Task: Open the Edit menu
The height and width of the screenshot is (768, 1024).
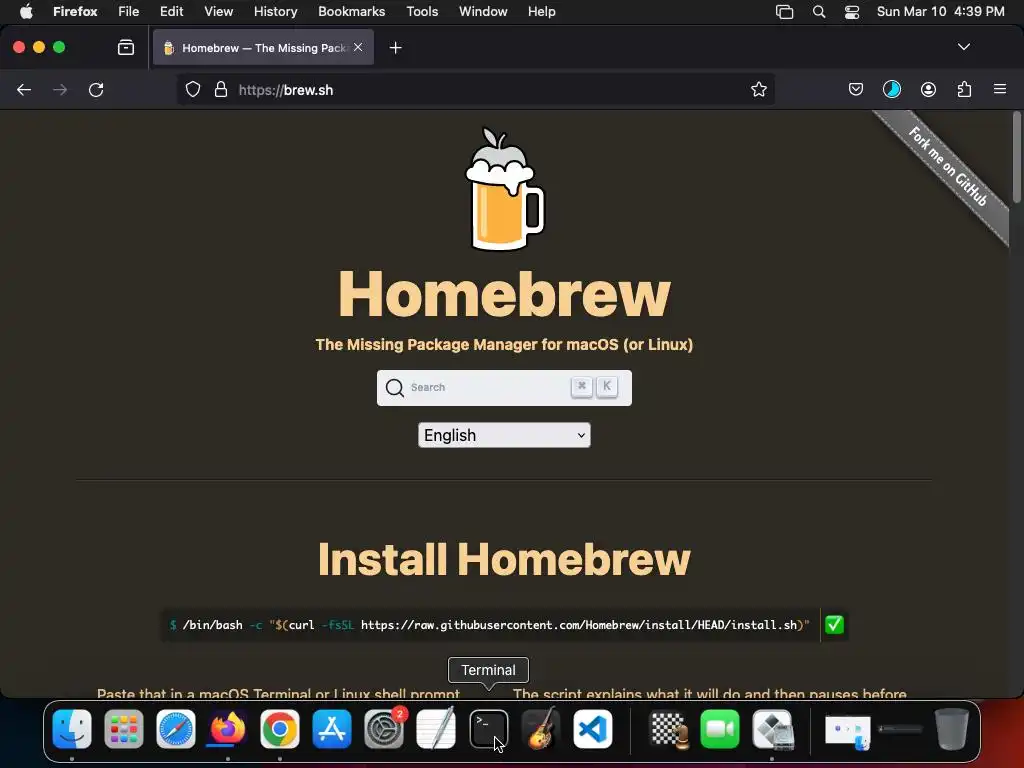Action: (x=172, y=12)
